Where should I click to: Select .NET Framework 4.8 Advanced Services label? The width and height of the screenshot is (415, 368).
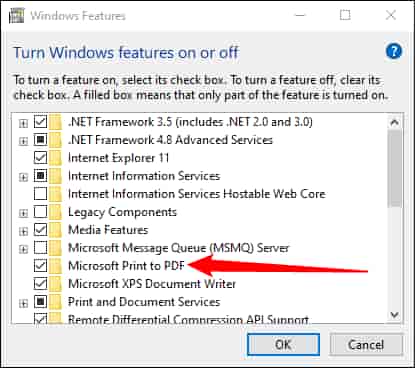coord(170,140)
